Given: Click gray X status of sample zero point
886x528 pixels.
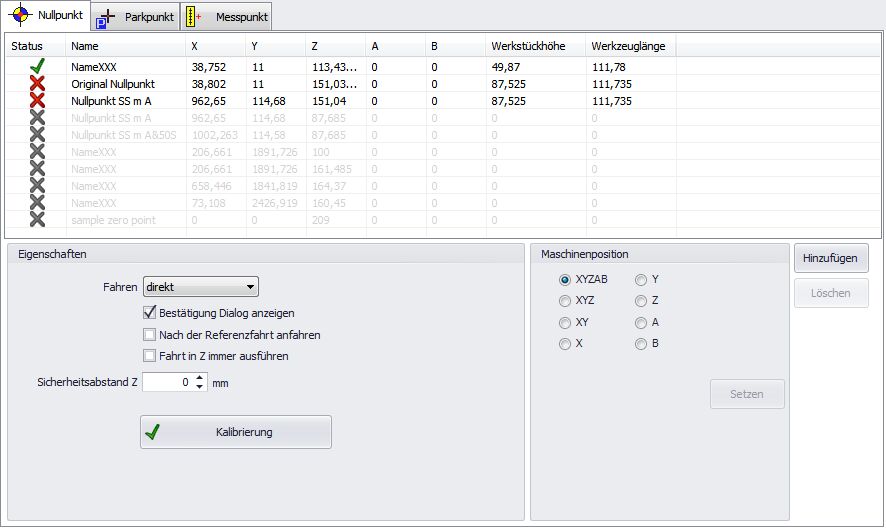Looking at the screenshot, I should point(37,220).
